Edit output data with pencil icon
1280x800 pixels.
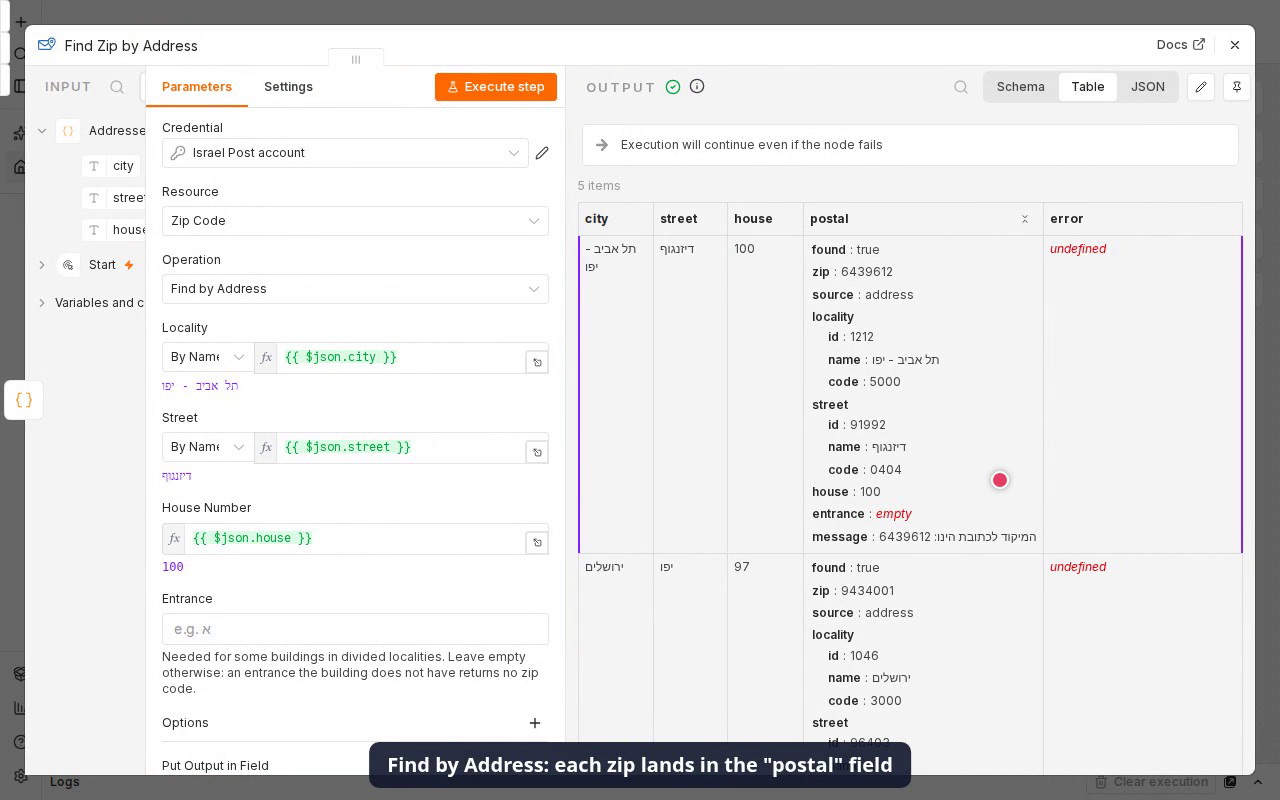tap(1201, 87)
